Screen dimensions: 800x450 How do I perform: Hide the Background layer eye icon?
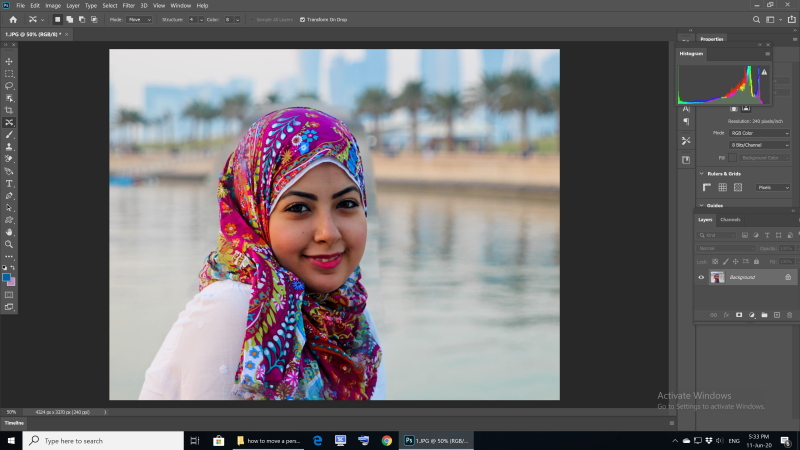point(701,278)
